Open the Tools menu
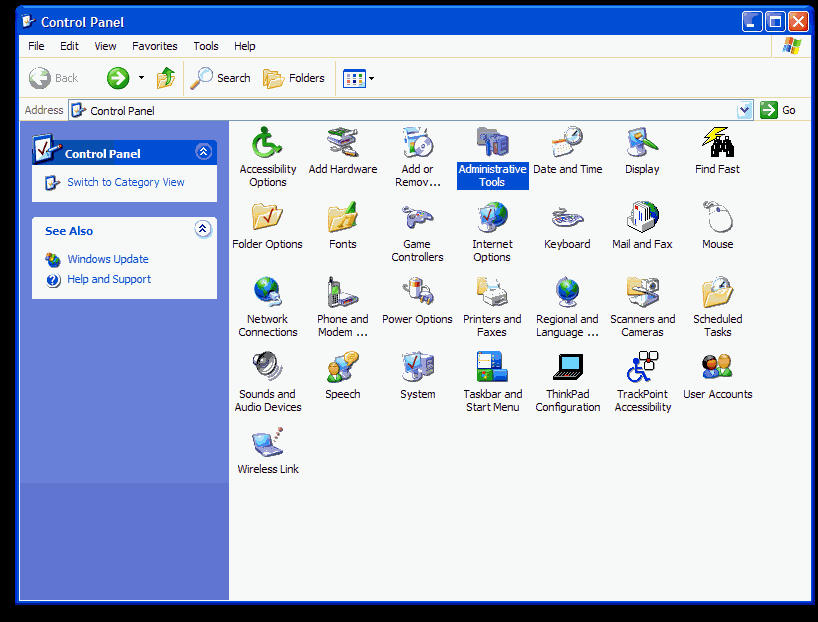The image size is (818, 622). pyautogui.click(x=206, y=46)
